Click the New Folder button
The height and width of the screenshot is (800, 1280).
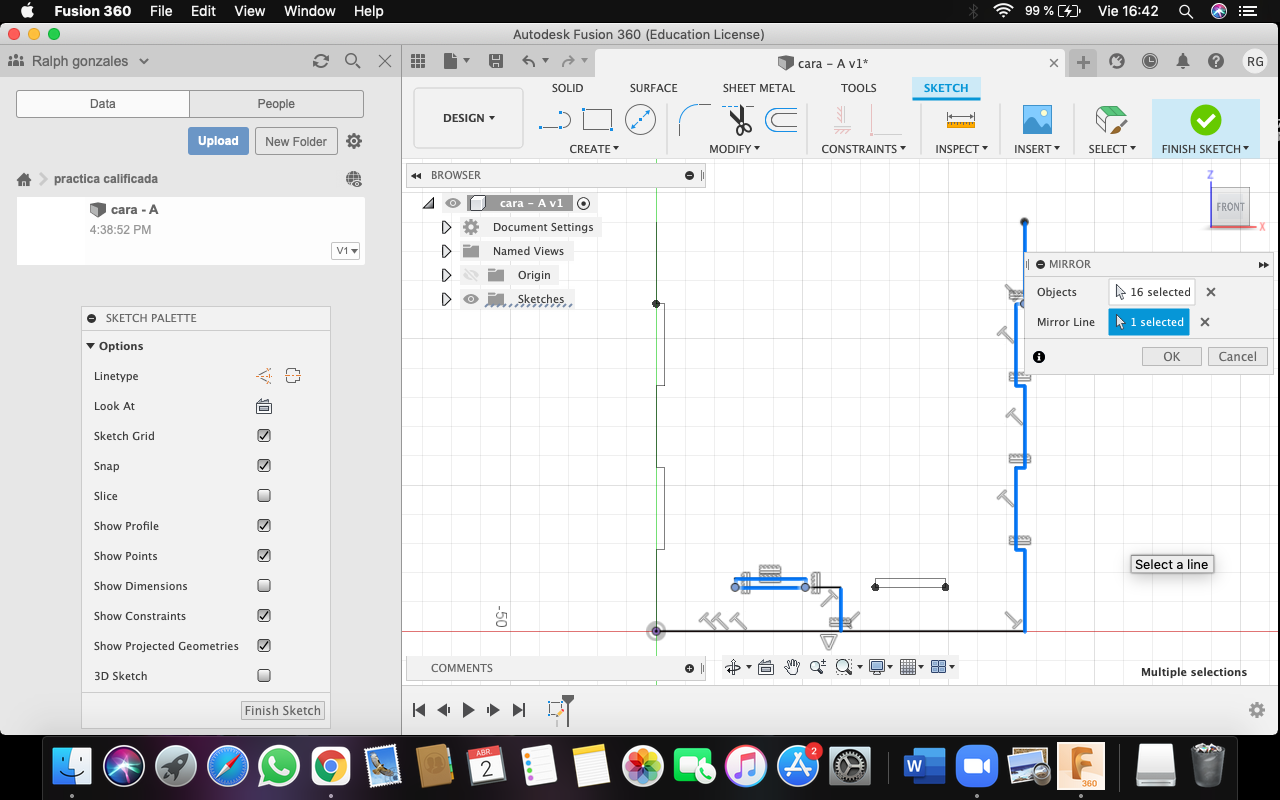(x=296, y=141)
